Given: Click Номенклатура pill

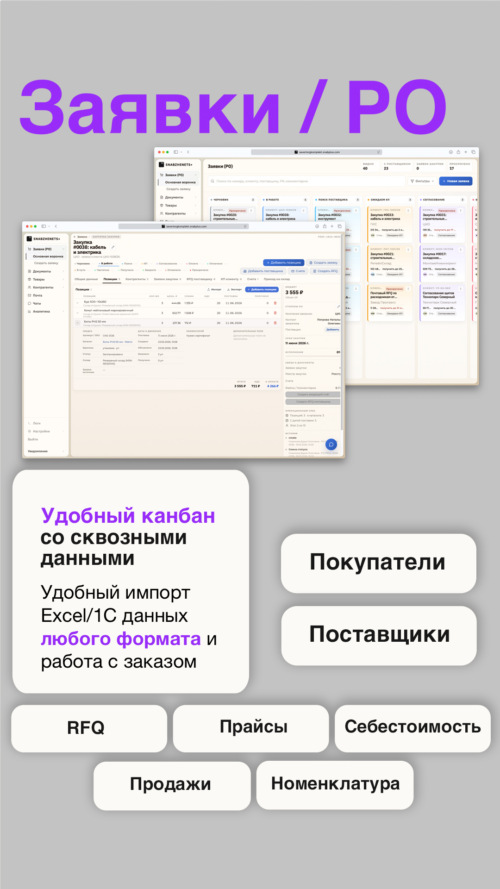Looking at the screenshot, I should (335, 785).
